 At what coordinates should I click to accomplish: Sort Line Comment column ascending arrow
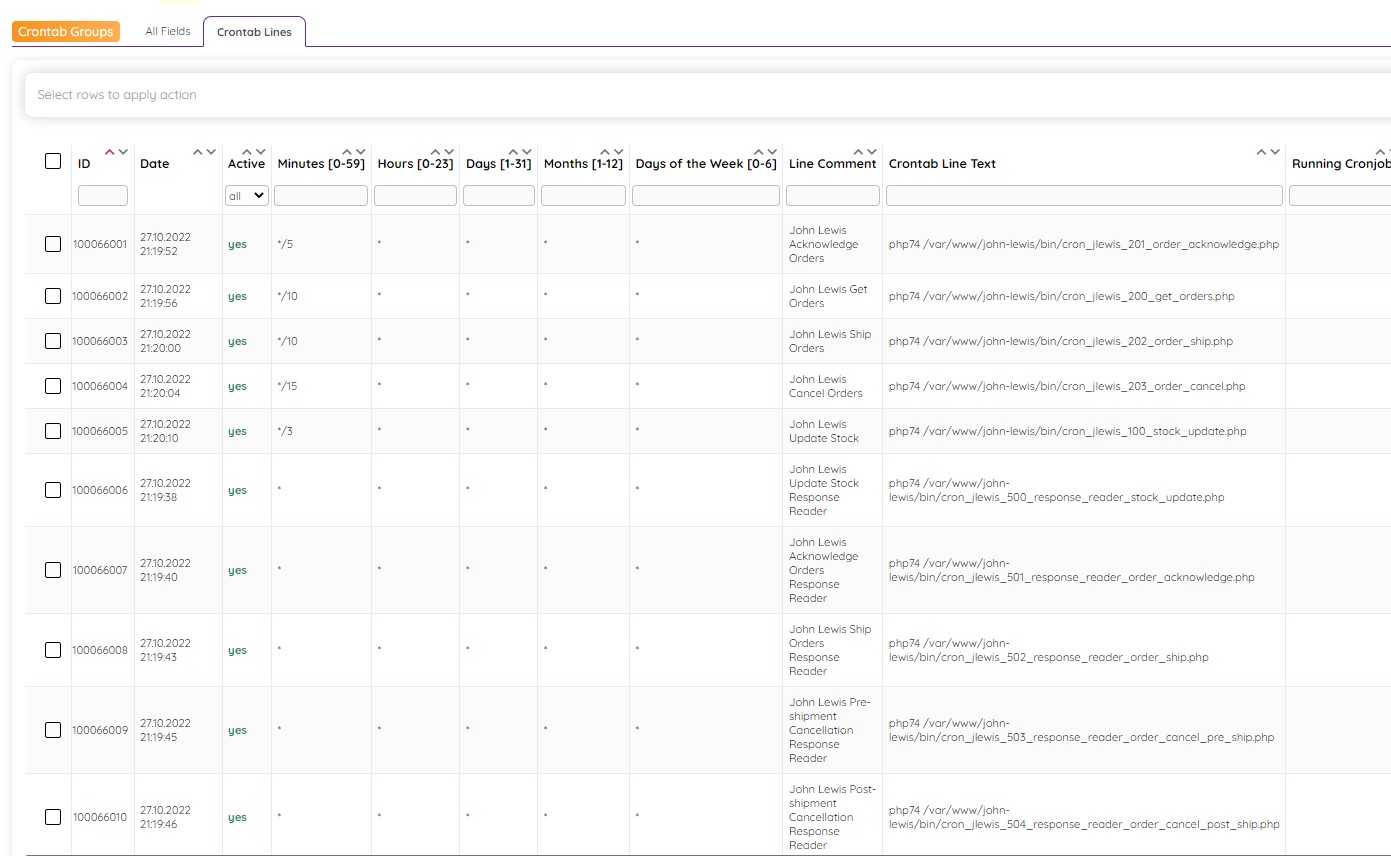859,152
